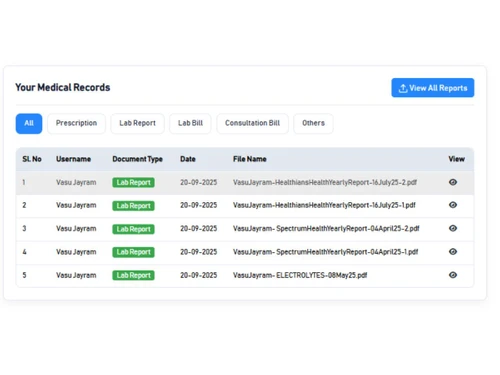The width and height of the screenshot is (500, 375).
Task: Click the Date column header
Action: [188, 159]
